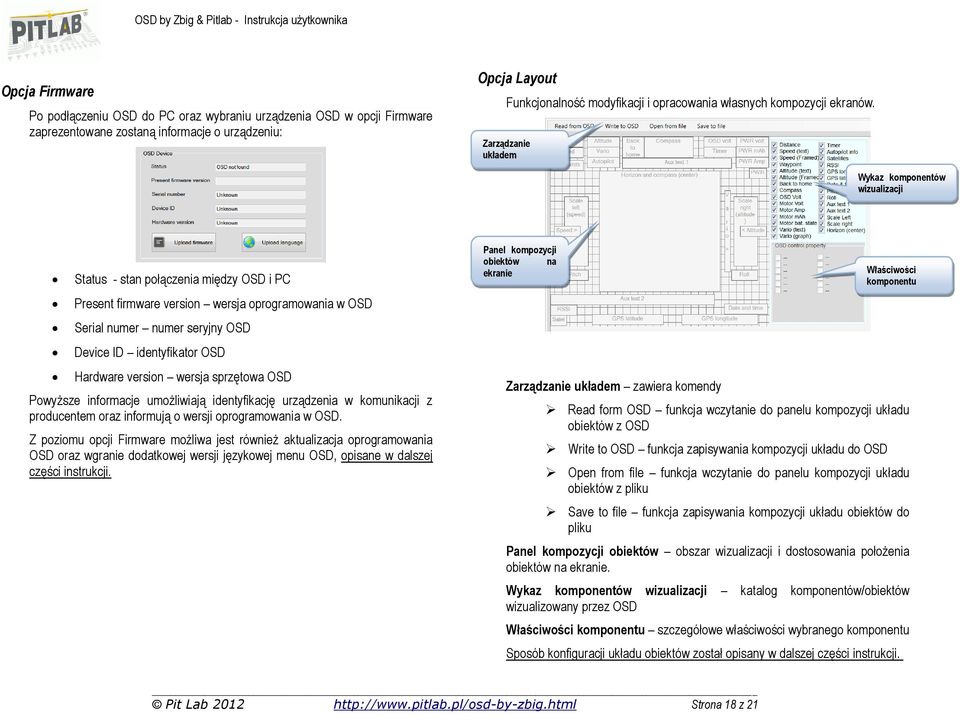Image resolution: width=960 pixels, height=716 pixels.
Task: Select the Aux text 2 layout bar
Action: pyautogui.click(x=632, y=300)
